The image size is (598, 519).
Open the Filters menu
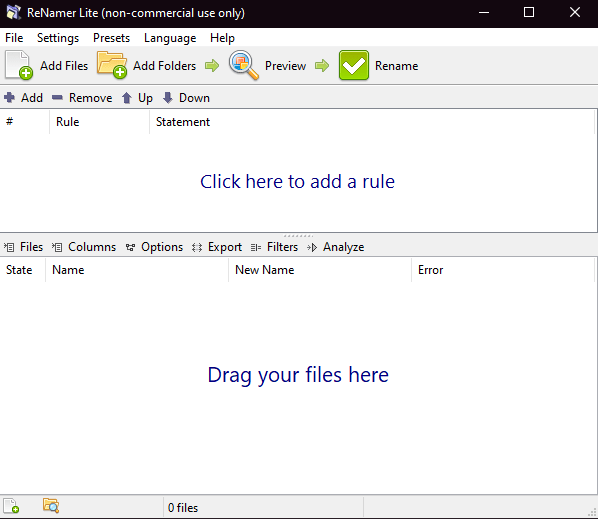click(274, 247)
